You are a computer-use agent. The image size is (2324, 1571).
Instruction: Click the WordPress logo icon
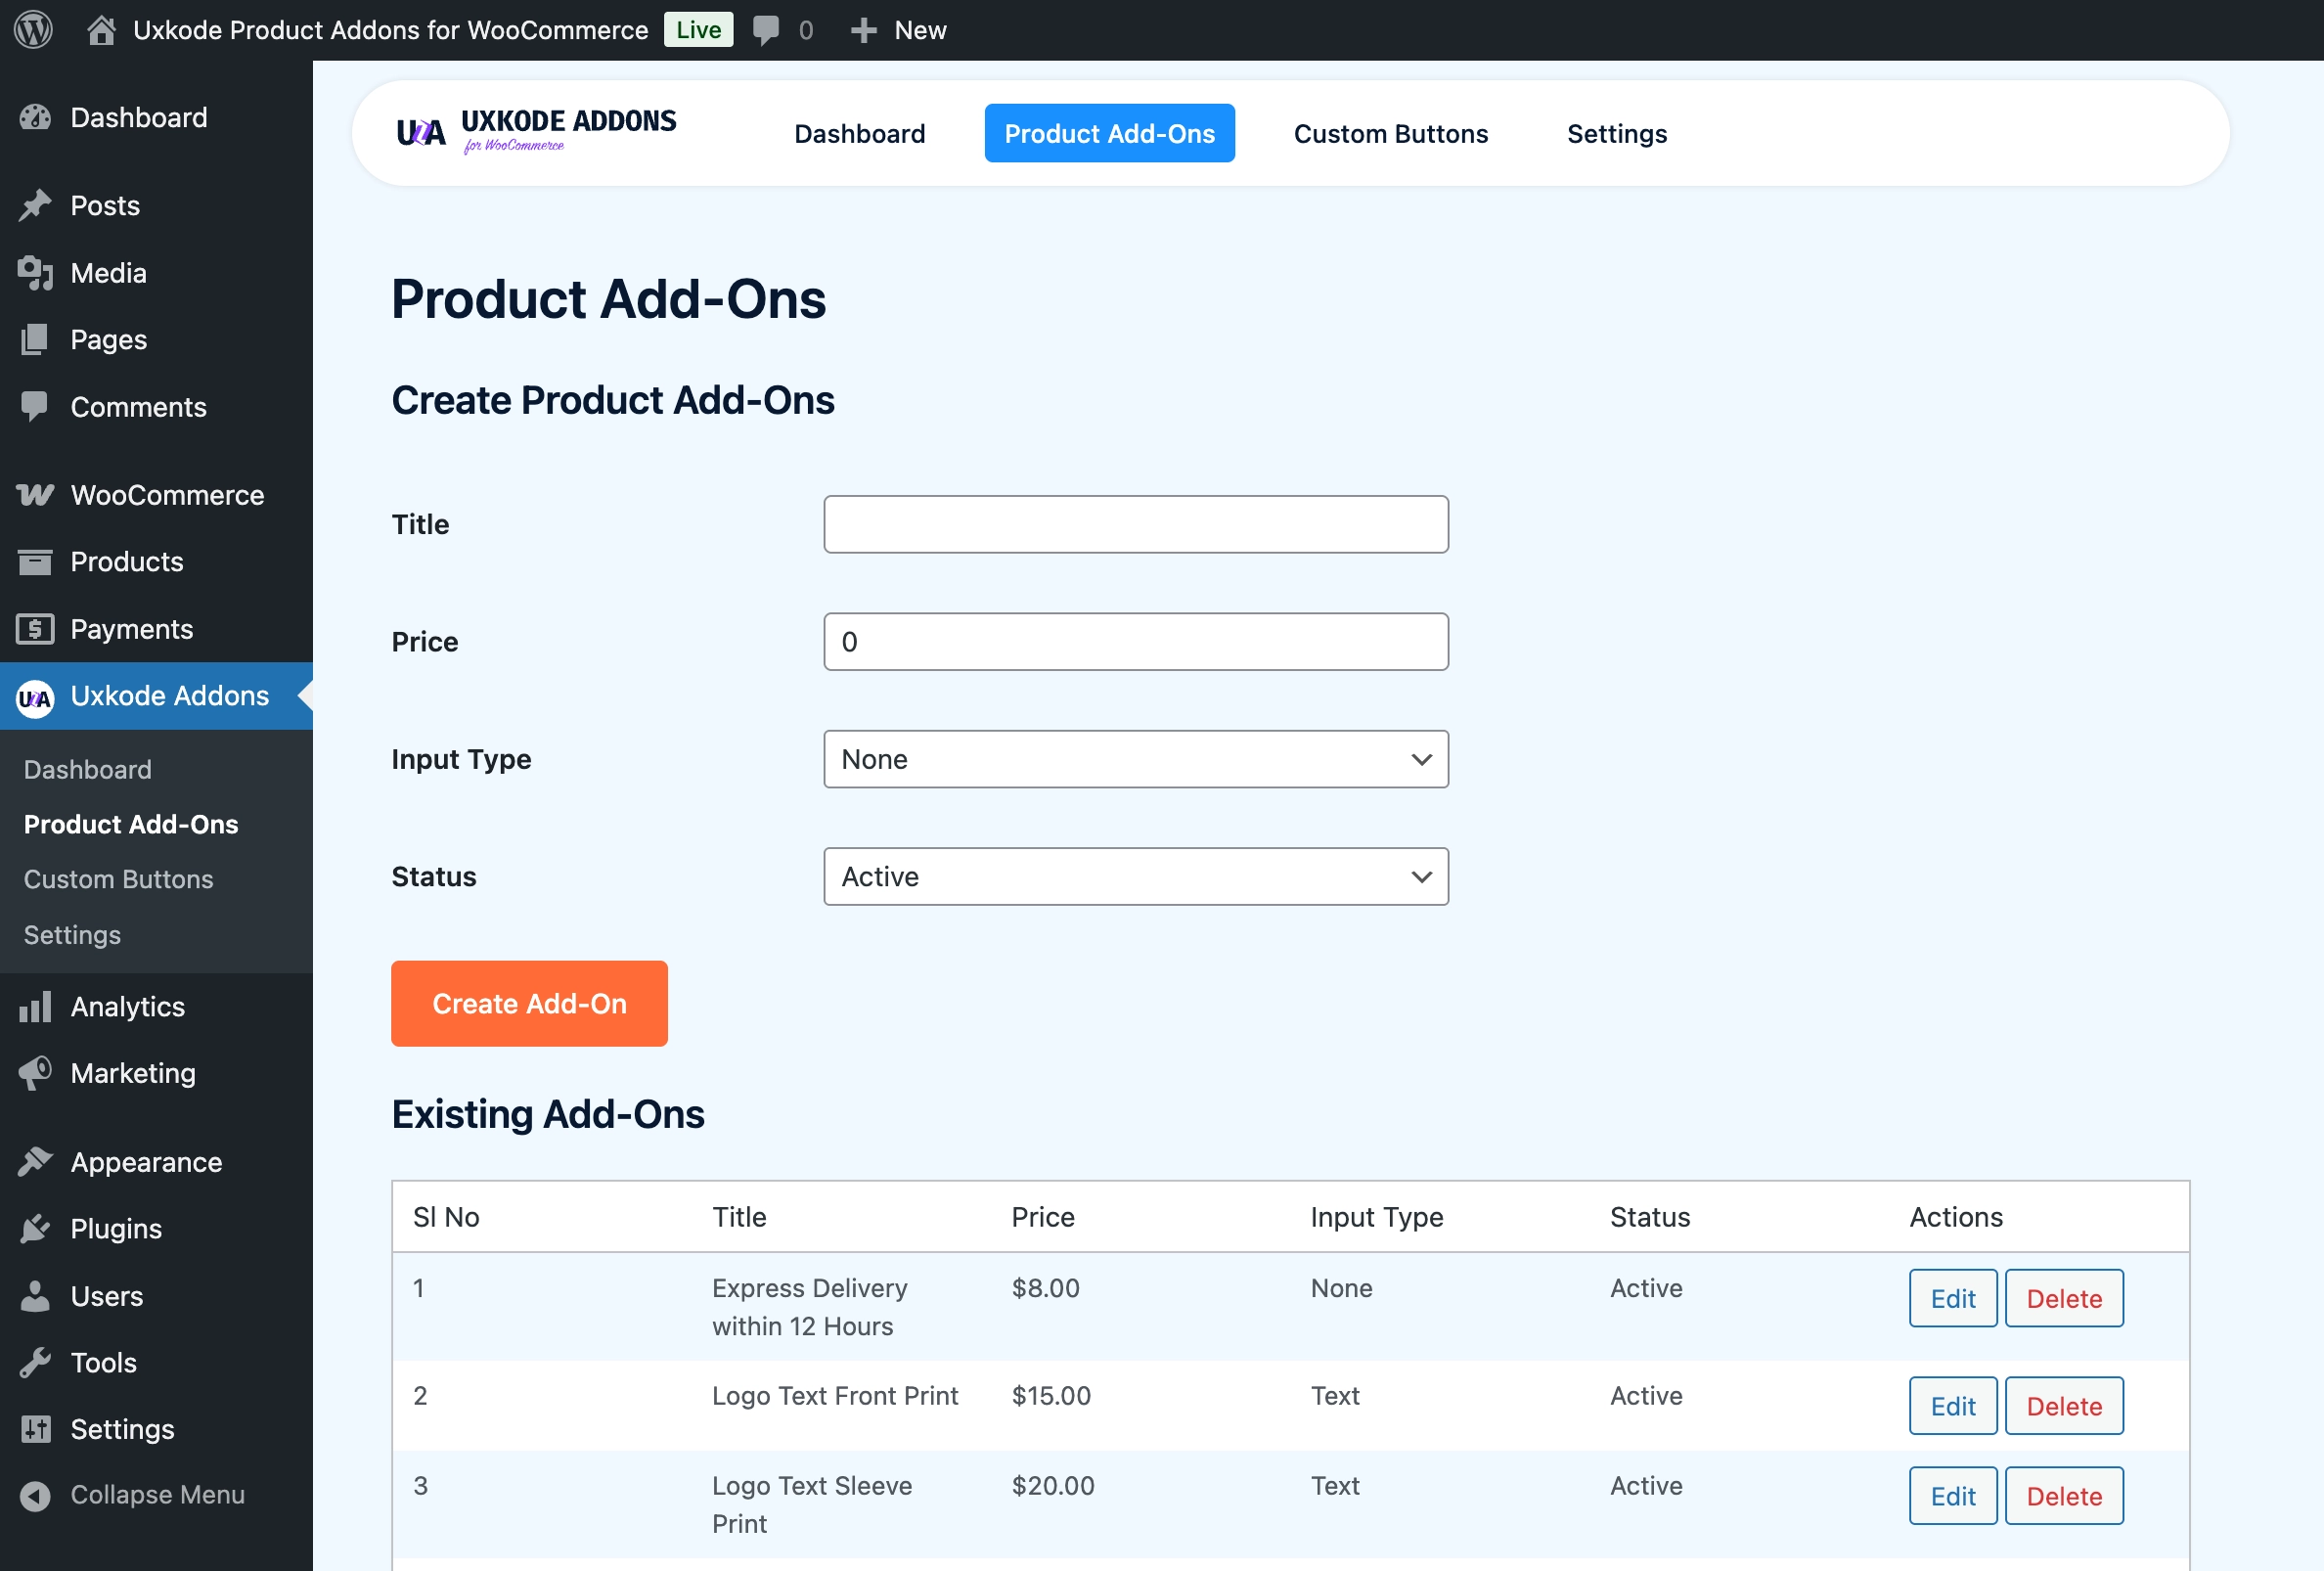click(33, 30)
